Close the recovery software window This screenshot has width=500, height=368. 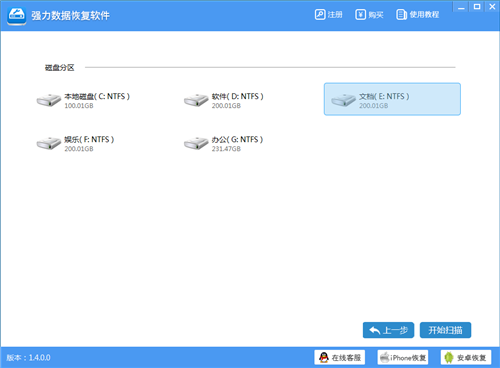coord(492,7)
